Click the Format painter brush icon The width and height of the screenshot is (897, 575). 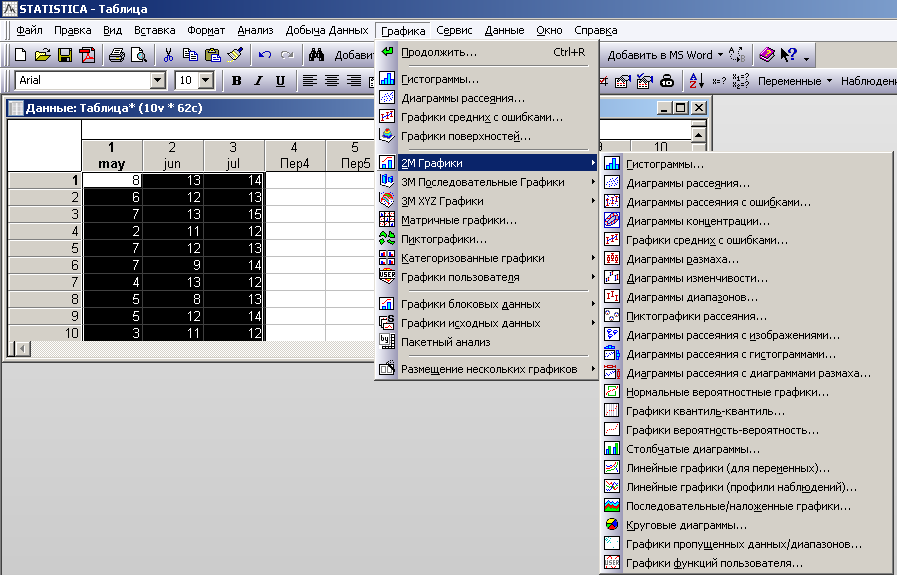coord(235,55)
